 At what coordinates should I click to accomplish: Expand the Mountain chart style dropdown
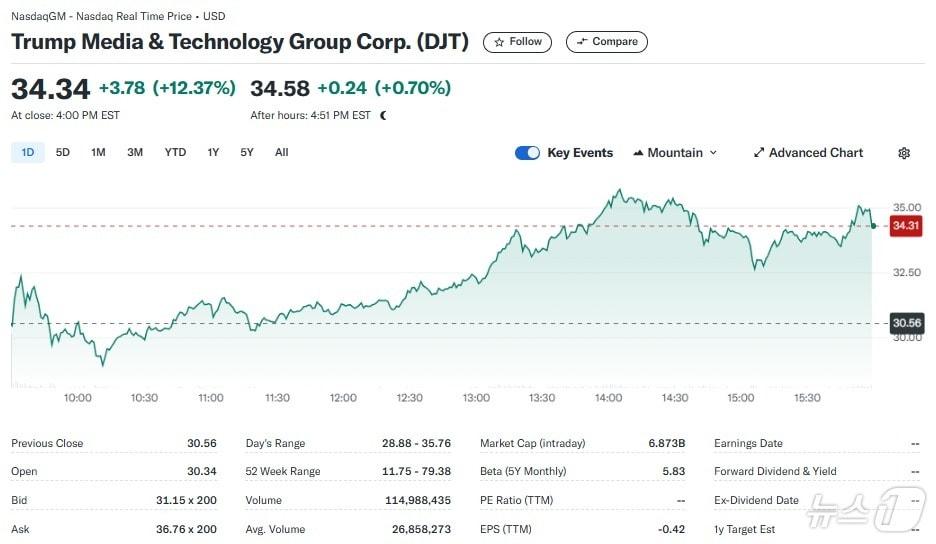[713, 153]
